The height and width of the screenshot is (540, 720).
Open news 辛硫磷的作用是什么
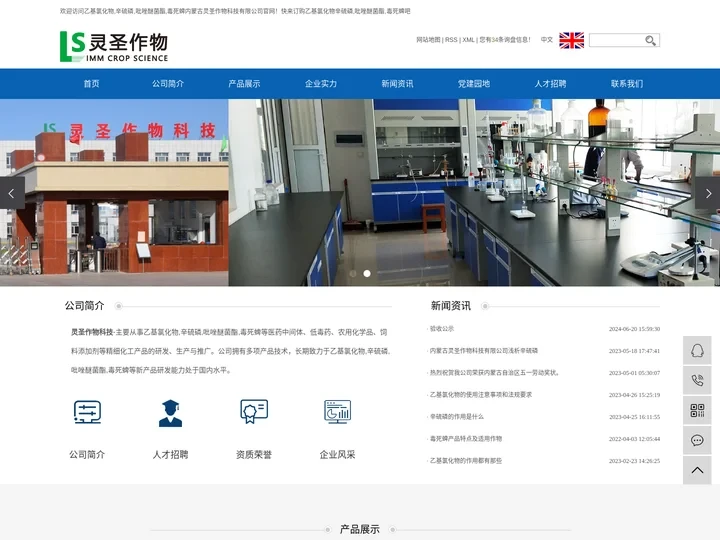point(456,417)
